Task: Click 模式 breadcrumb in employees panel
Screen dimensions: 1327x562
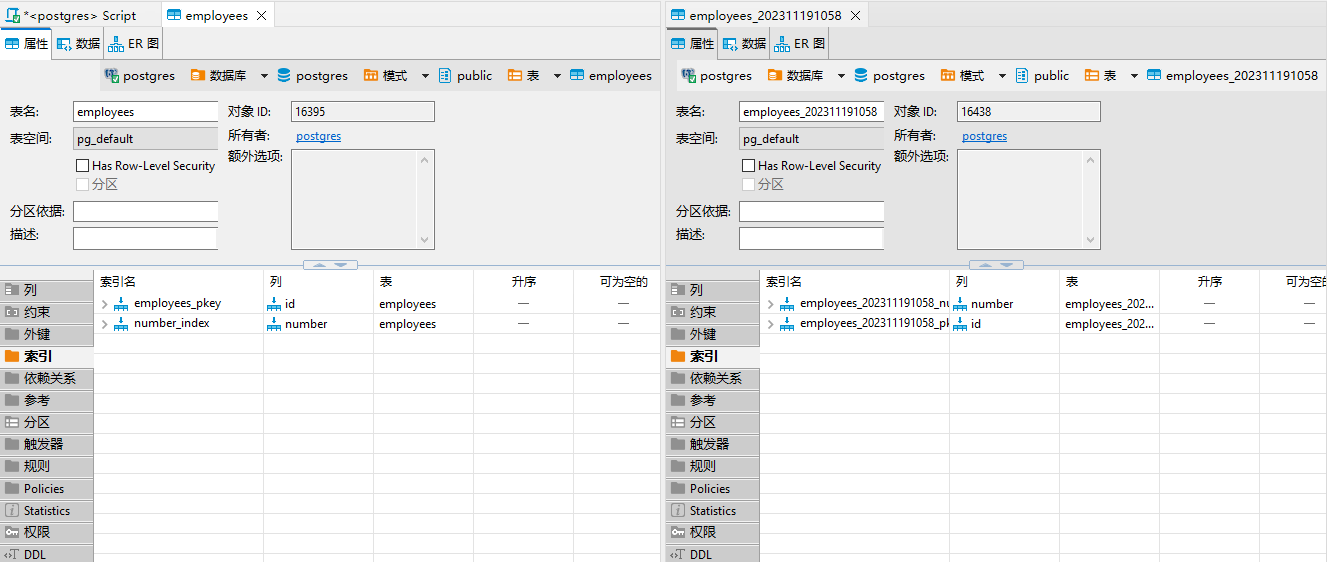Action: click(x=385, y=75)
